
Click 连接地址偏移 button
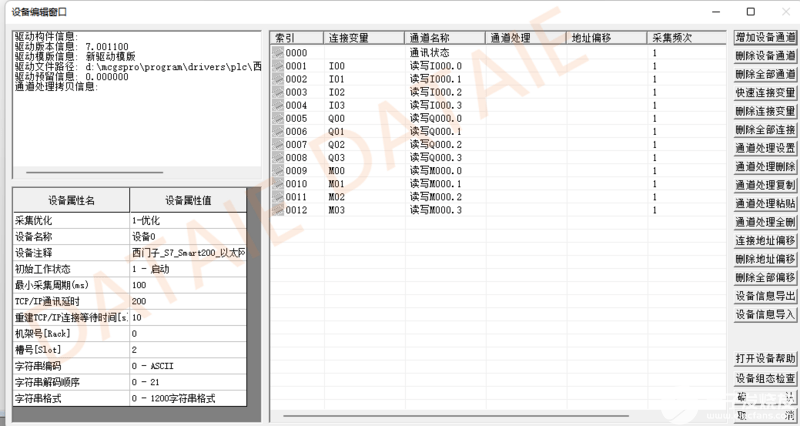tap(765, 240)
